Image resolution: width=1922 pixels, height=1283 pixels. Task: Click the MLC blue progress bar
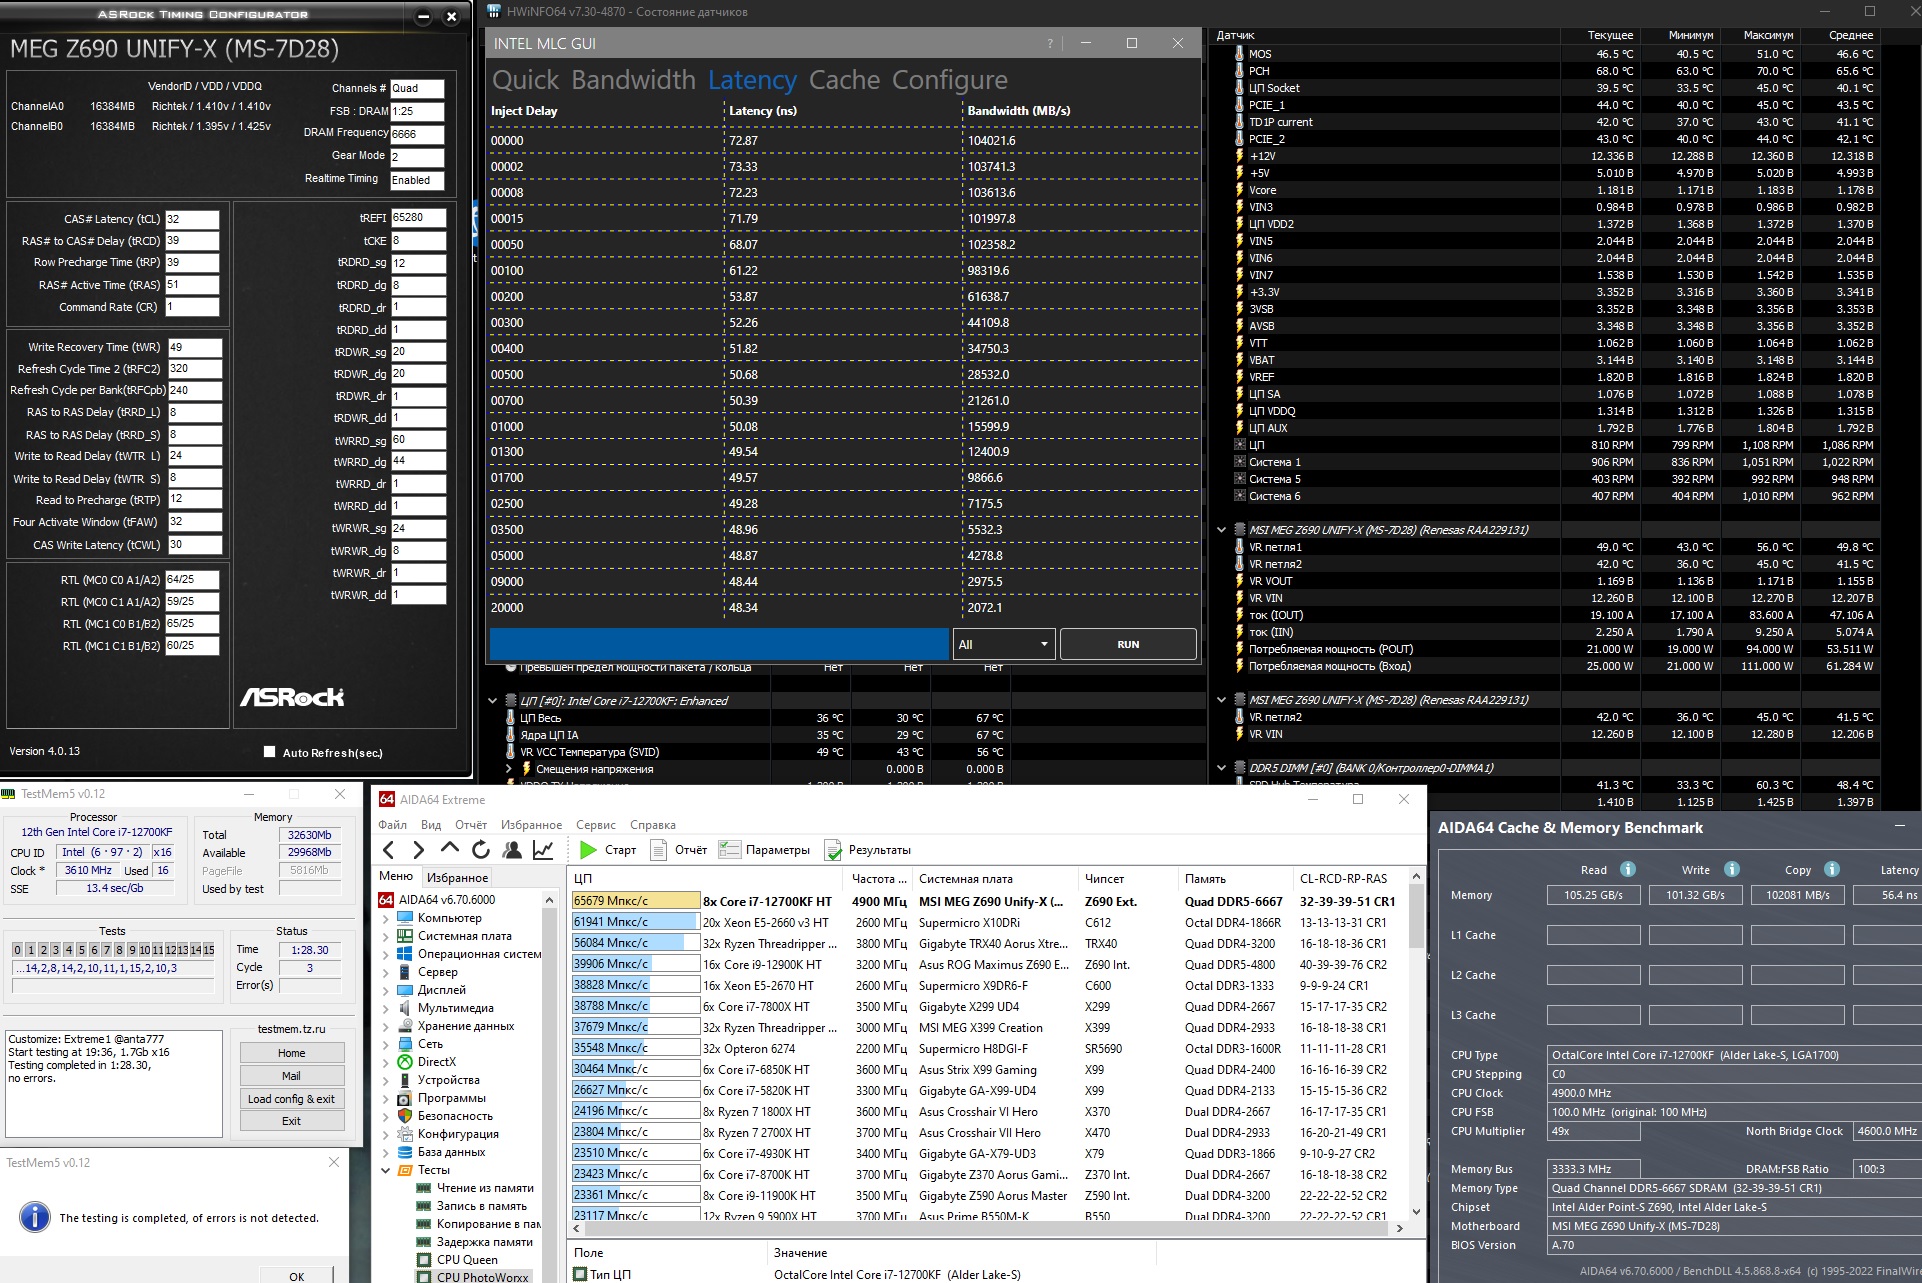(718, 644)
